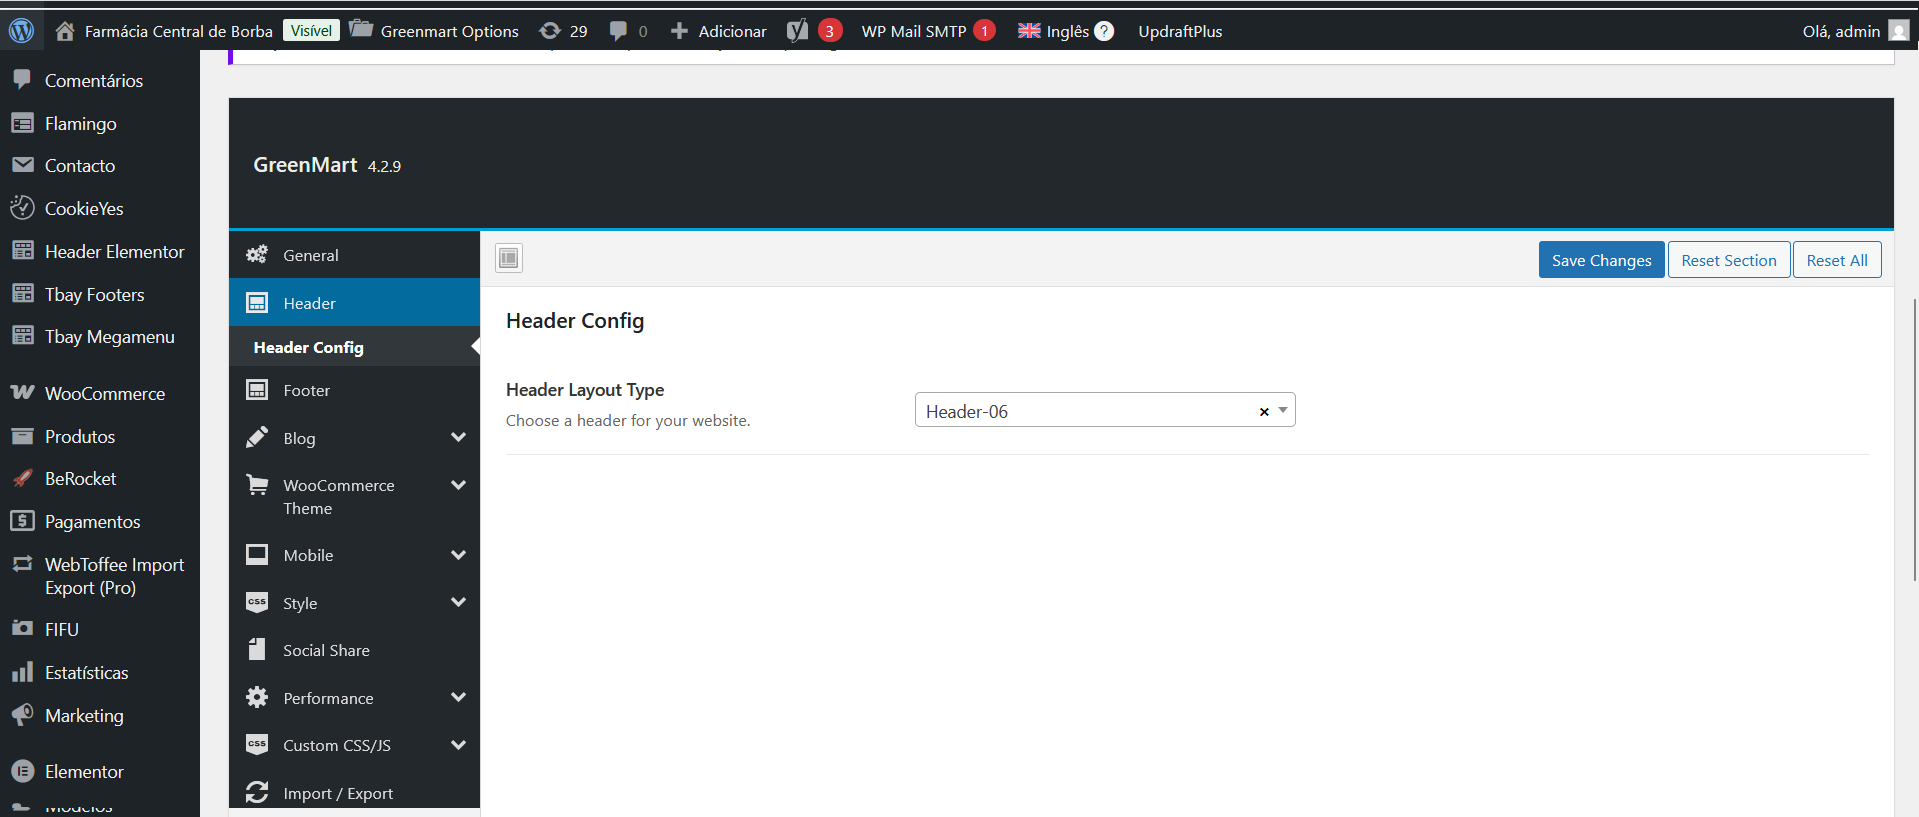This screenshot has width=1919, height=817.
Task: Click the Style CSS icon
Action: tap(257, 602)
